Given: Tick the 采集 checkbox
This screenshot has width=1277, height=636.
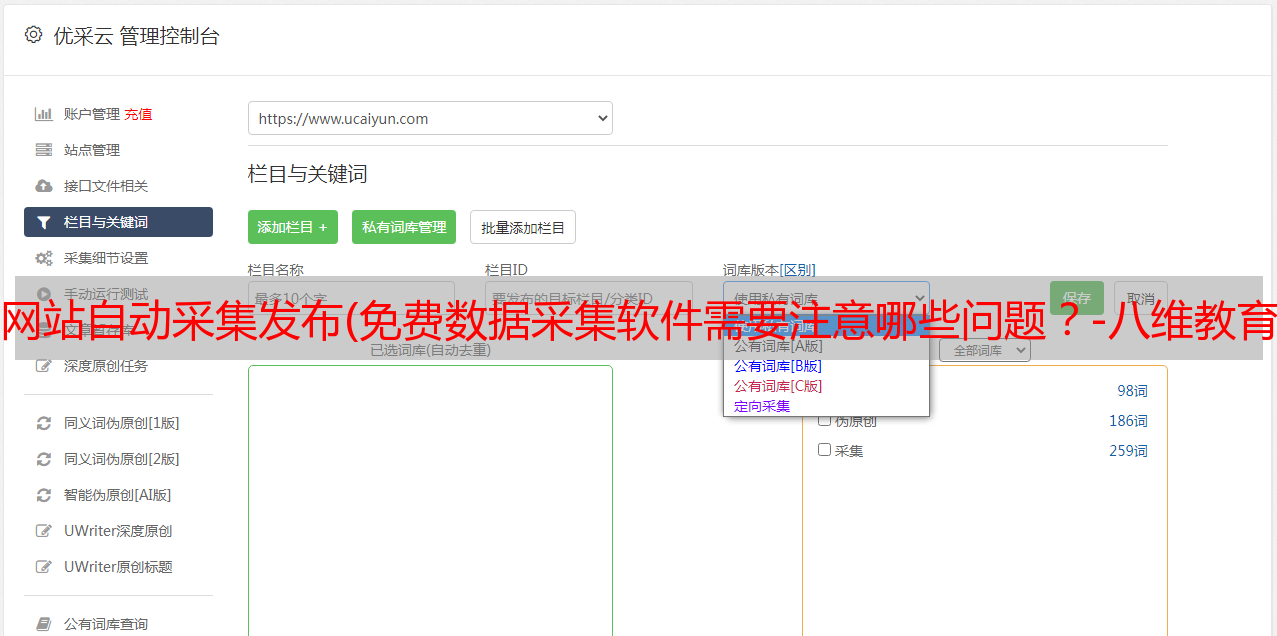Looking at the screenshot, I should (x=825, y=450).
